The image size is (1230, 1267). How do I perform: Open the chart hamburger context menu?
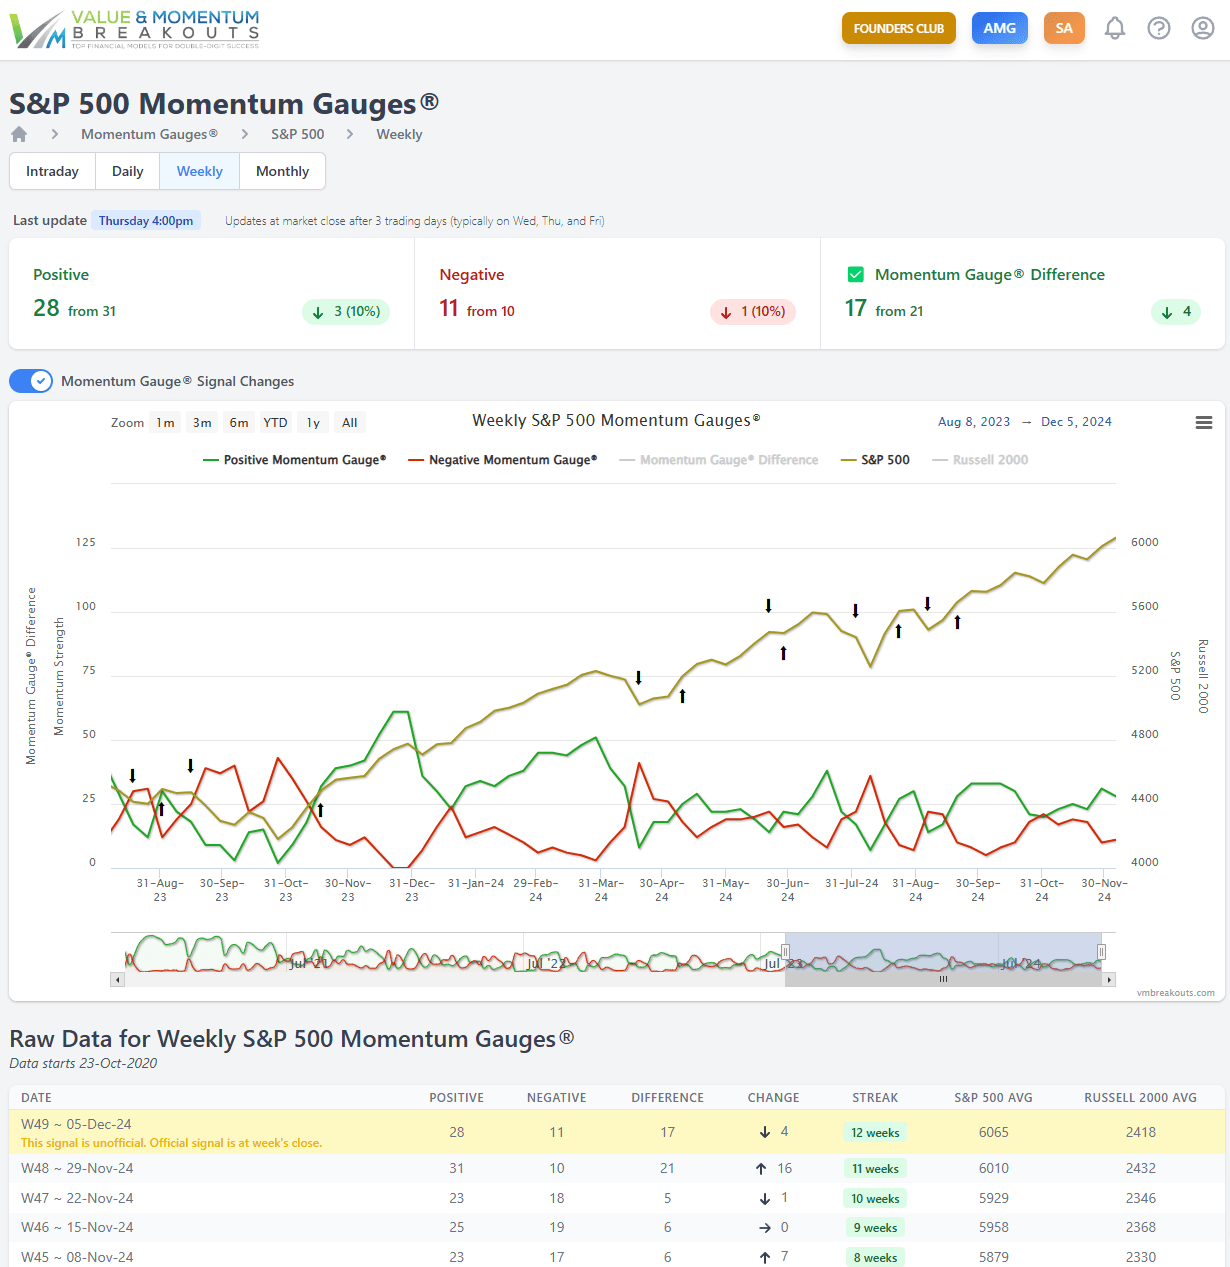click(1204, 423)
